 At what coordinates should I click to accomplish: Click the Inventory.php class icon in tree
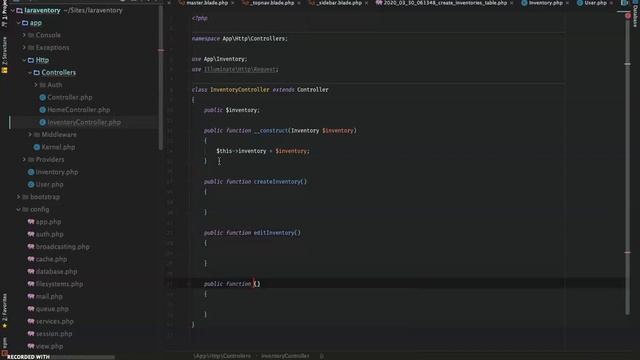(31, 172)
